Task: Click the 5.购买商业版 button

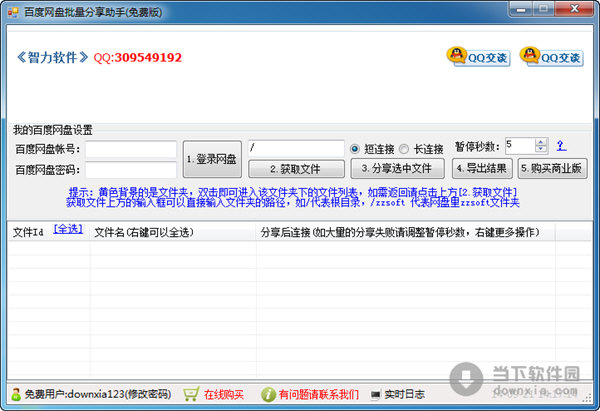Action: coord(553,168)
